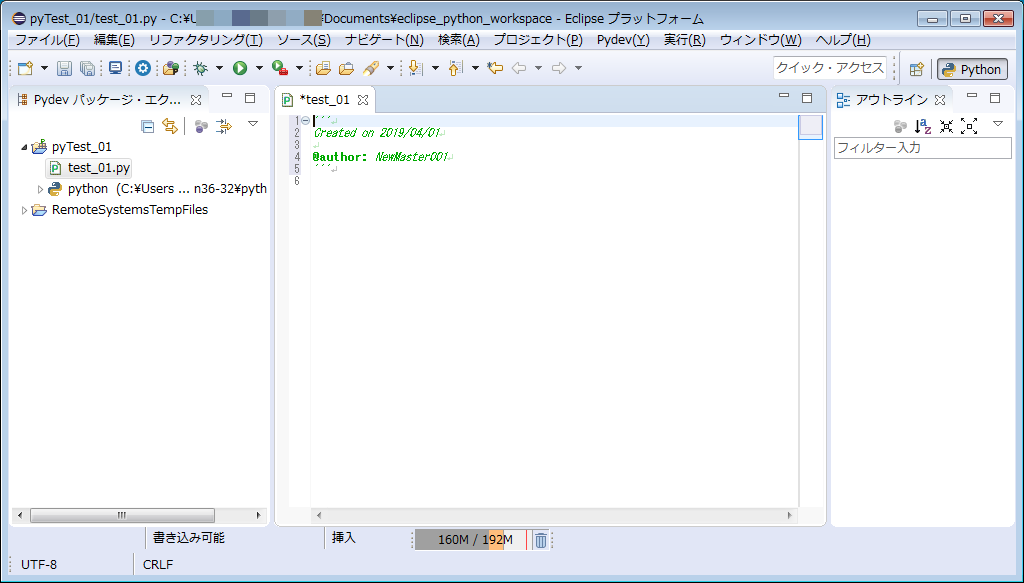Click the Open Type folder icon

pos(323,68)
